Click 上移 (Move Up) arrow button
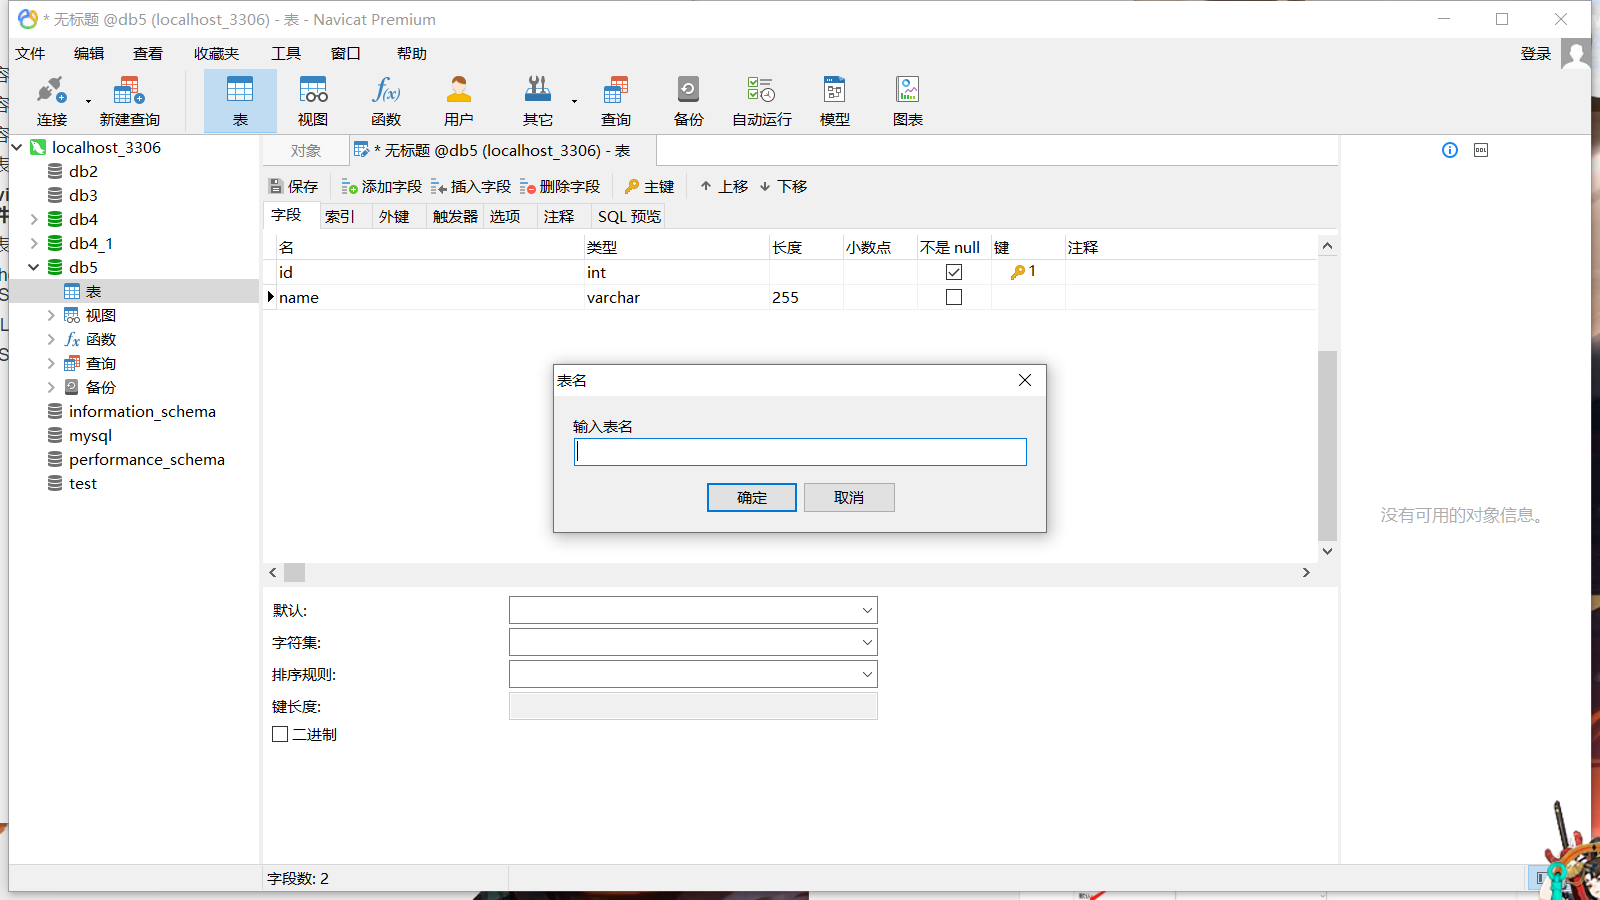 [x=724, y=187]
